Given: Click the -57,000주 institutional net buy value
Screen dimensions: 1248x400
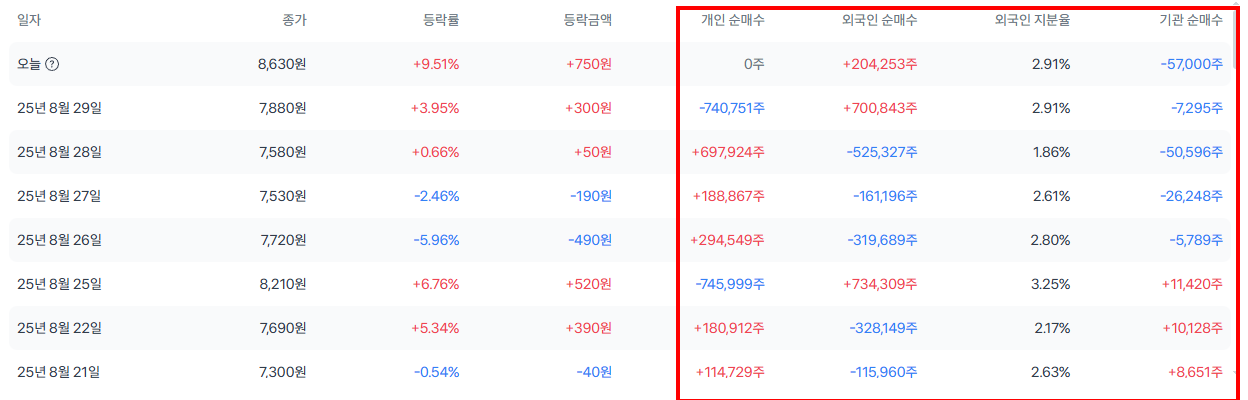Looking at the screenshot, I should click(x=1193, y=64).
